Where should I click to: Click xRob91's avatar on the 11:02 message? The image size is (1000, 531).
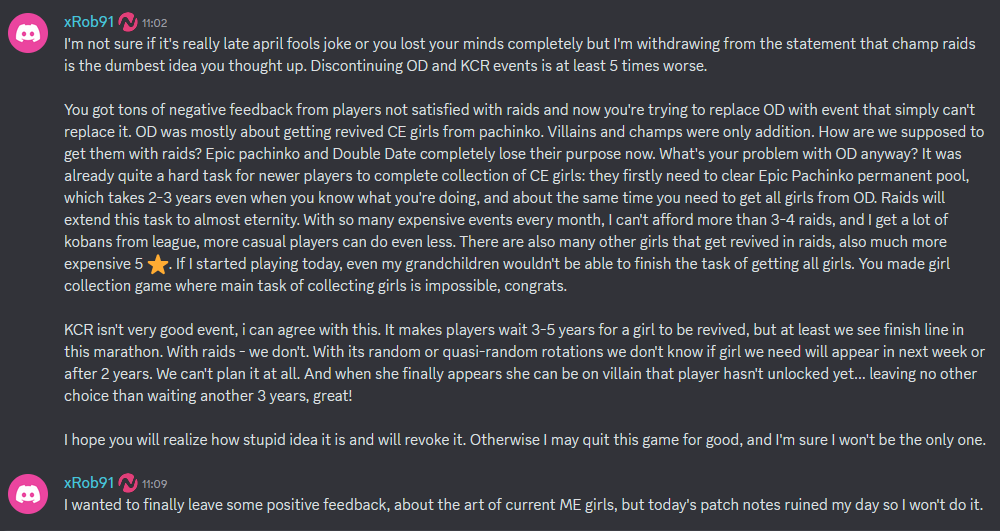pos(27,34)
